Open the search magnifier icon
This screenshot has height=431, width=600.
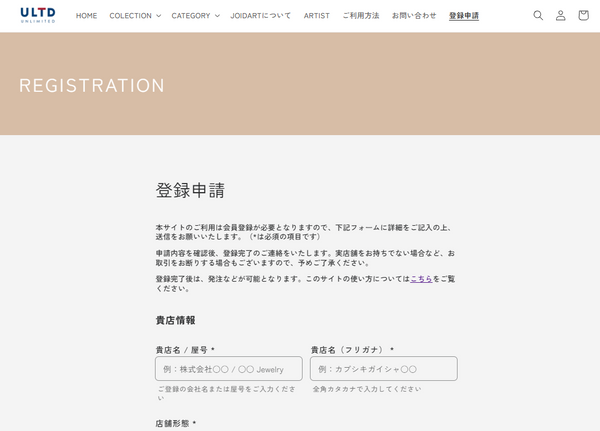click(538, 15)
